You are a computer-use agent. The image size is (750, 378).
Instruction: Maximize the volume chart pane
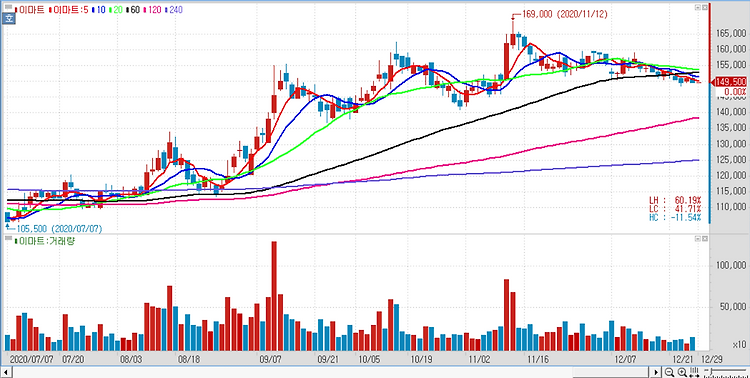[704, 238]
